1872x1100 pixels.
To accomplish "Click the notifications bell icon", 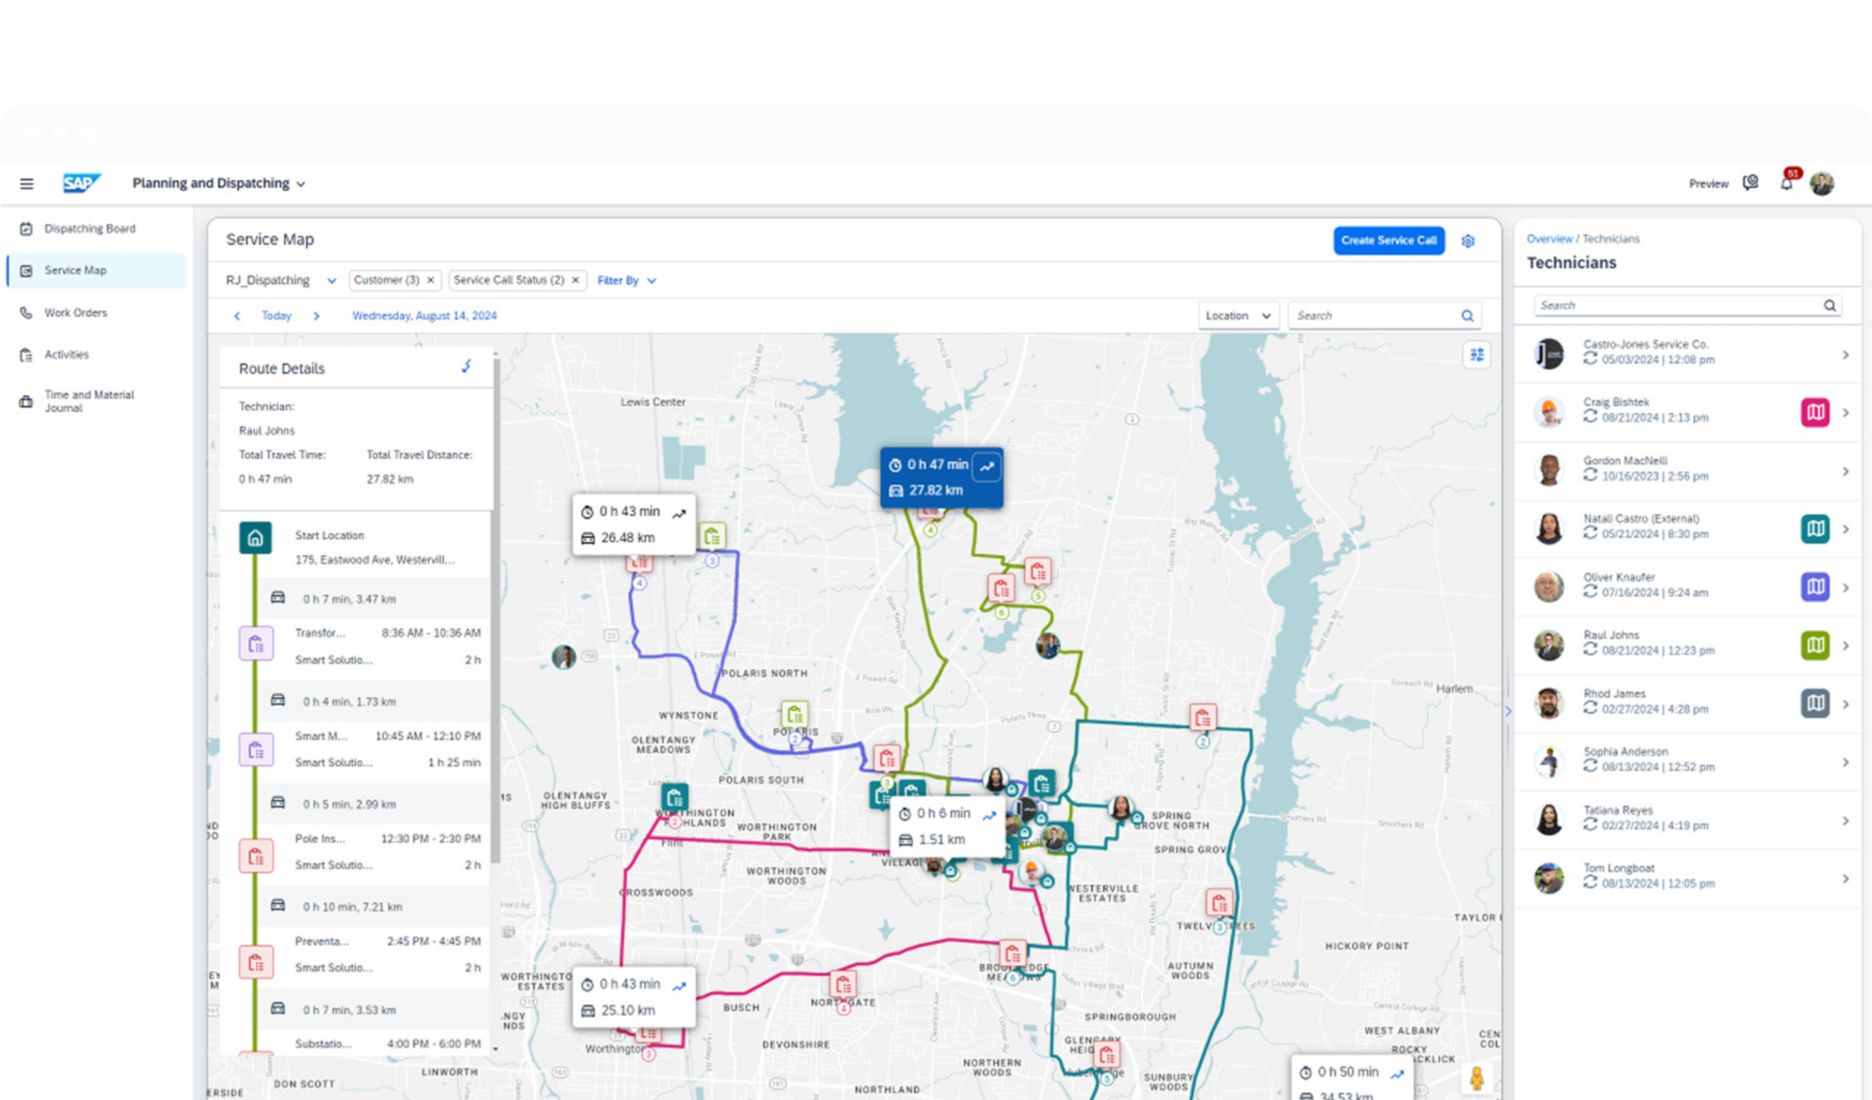I will pyautogui.click(x=1786, y=183).
